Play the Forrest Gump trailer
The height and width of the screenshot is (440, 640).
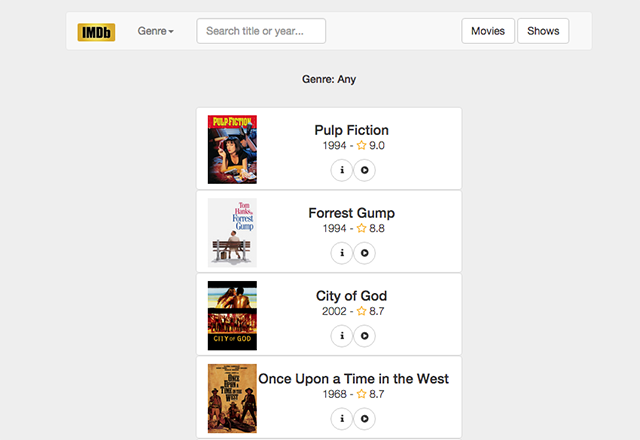[364, 253]
